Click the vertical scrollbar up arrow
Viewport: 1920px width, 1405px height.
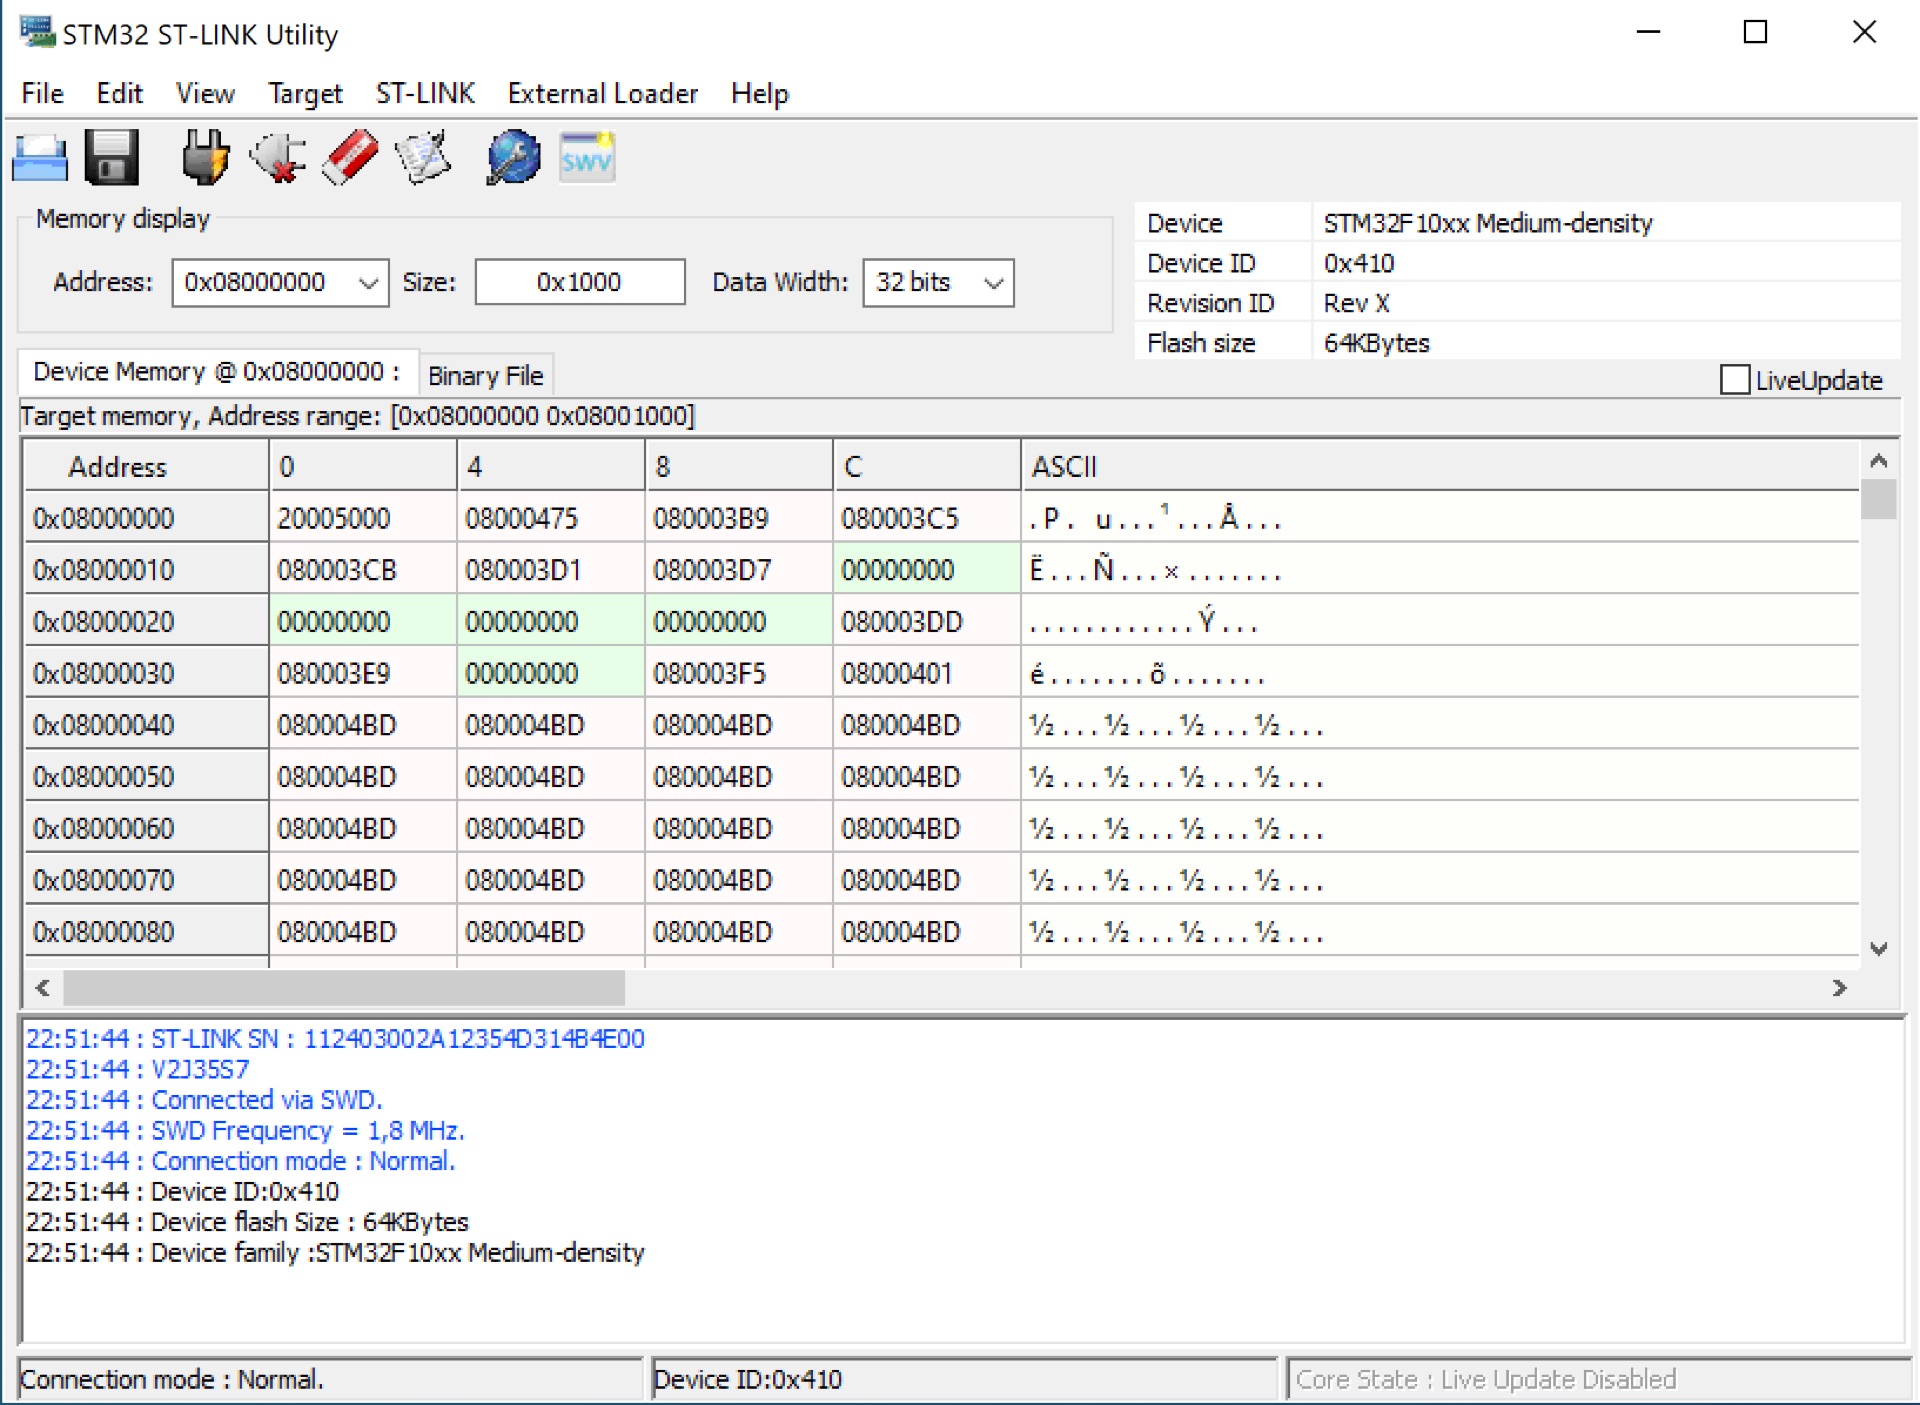pos(1879,461)
